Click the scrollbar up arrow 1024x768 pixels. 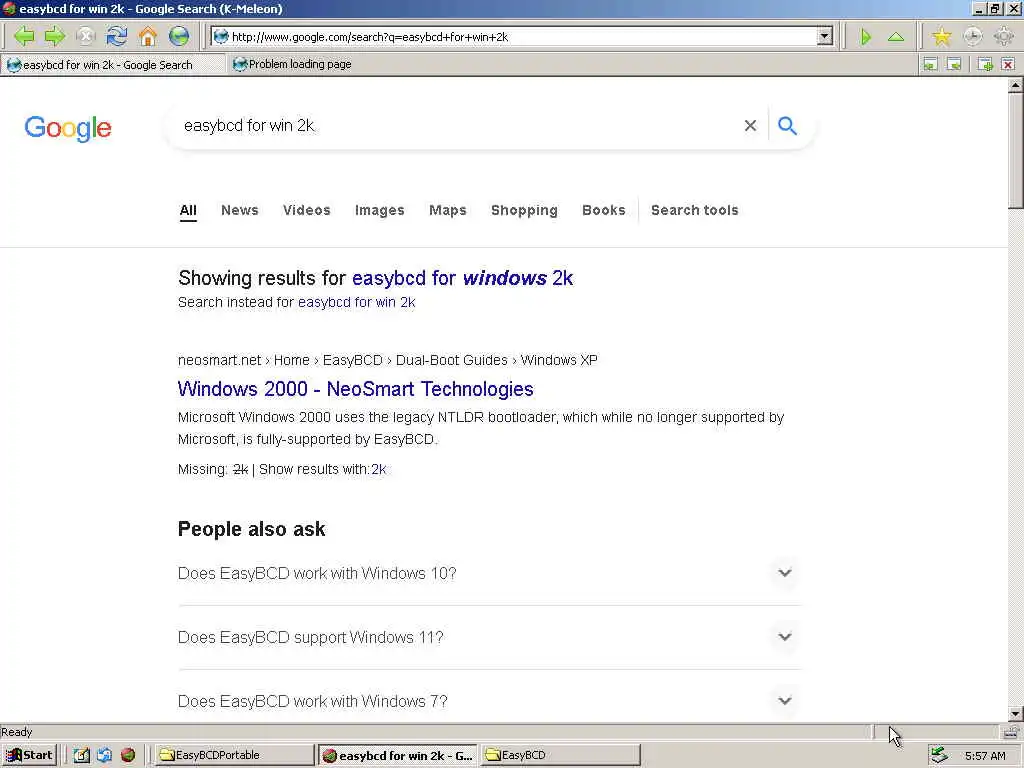[1016, 85]
